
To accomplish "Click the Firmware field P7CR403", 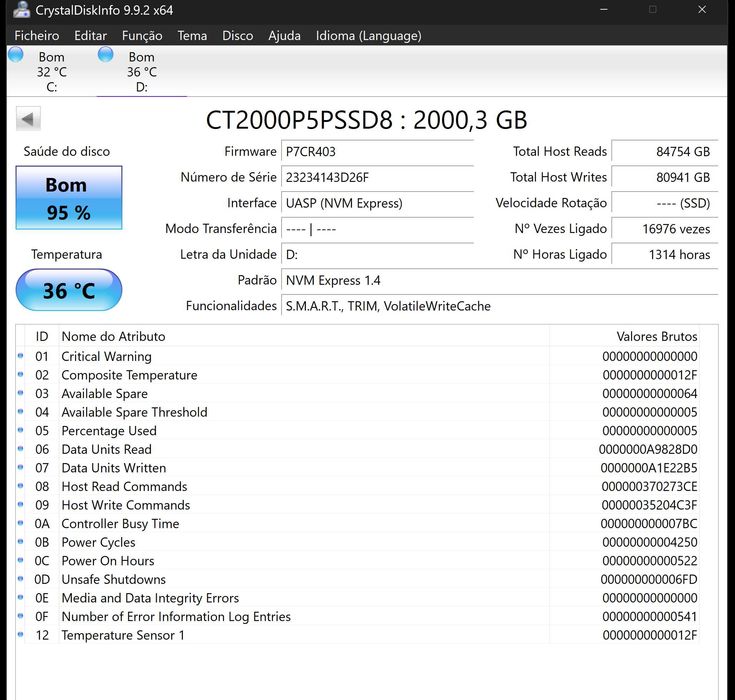I will coord(377,152).
